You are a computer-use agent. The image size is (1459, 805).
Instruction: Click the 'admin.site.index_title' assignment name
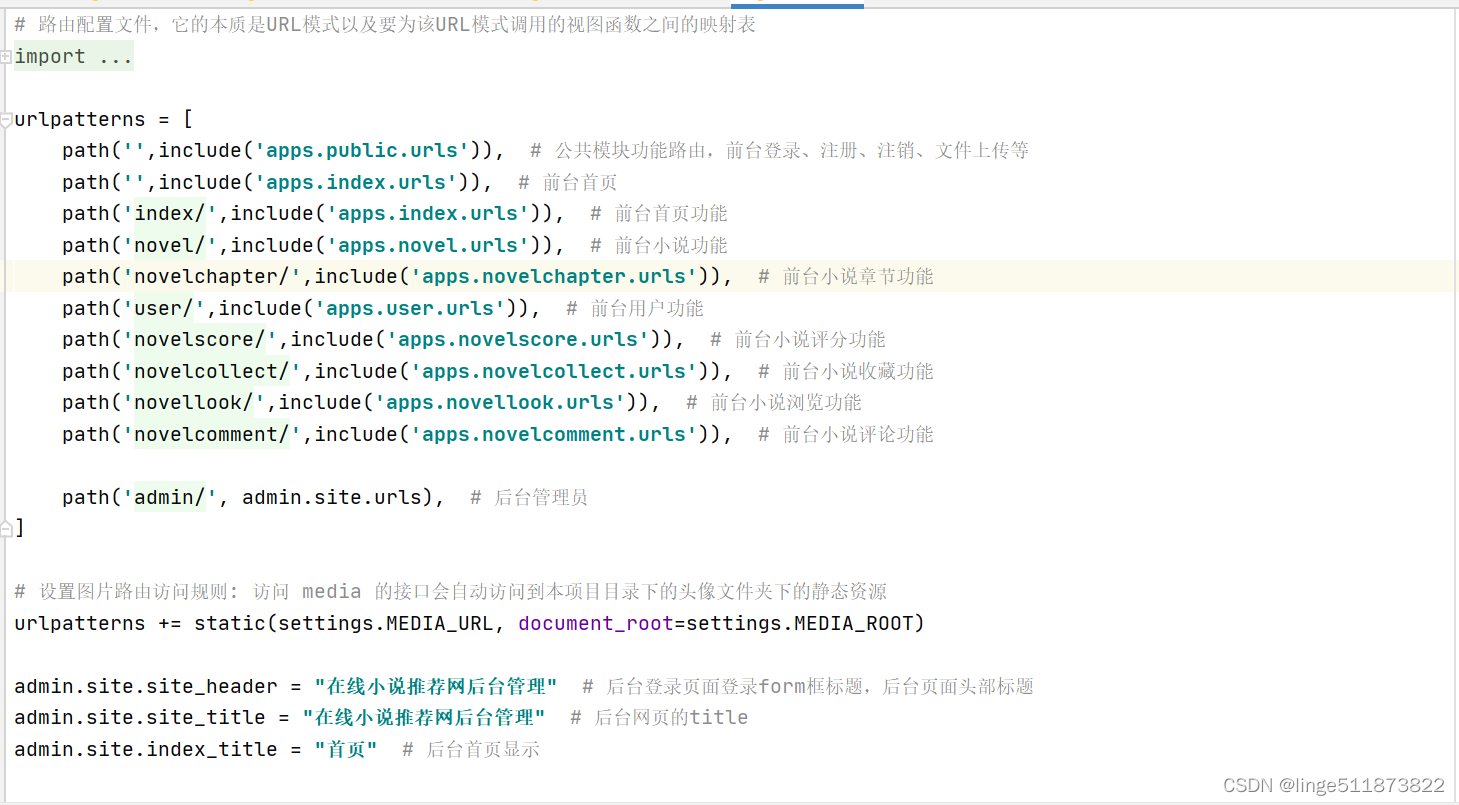tap(146, 749)
